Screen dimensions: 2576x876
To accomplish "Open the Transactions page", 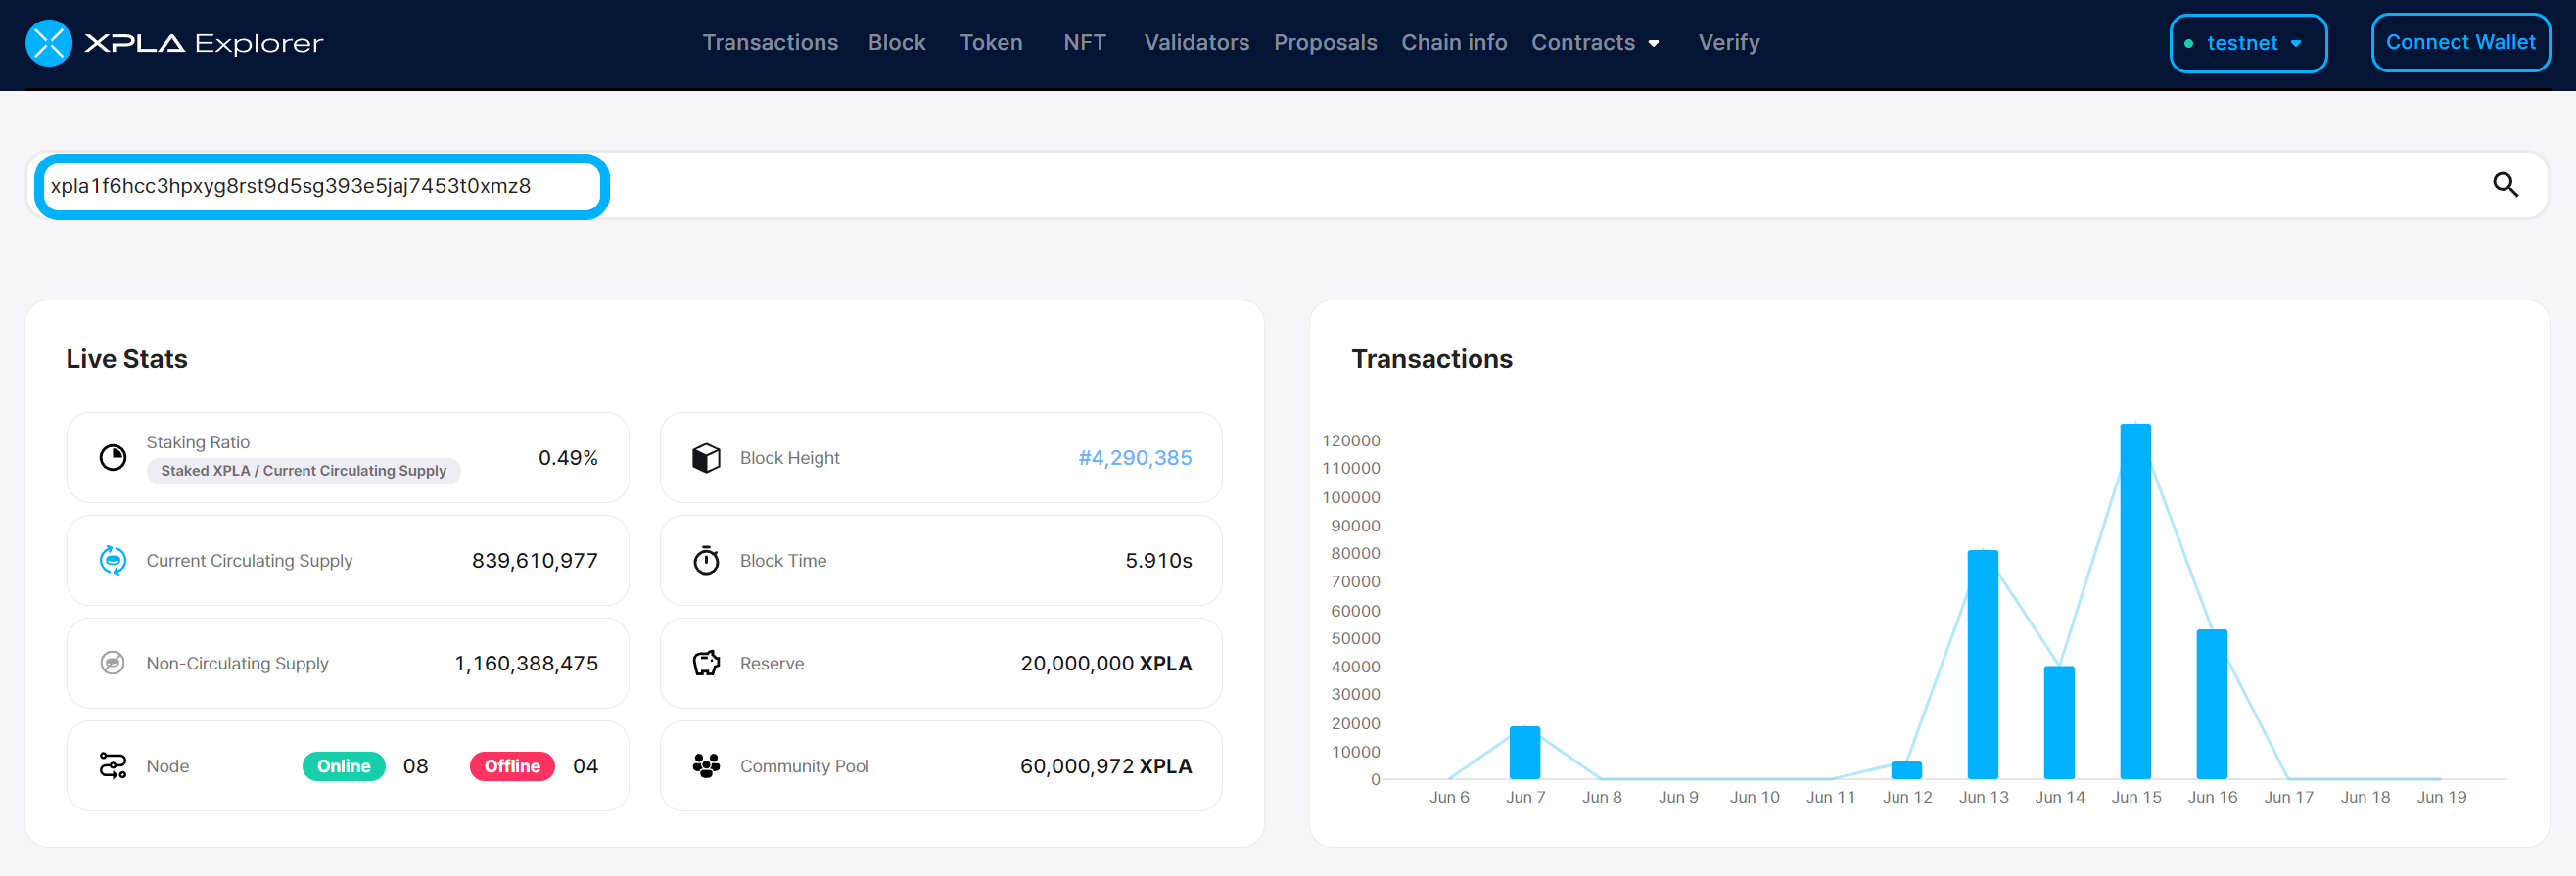I will click(770, 43).
